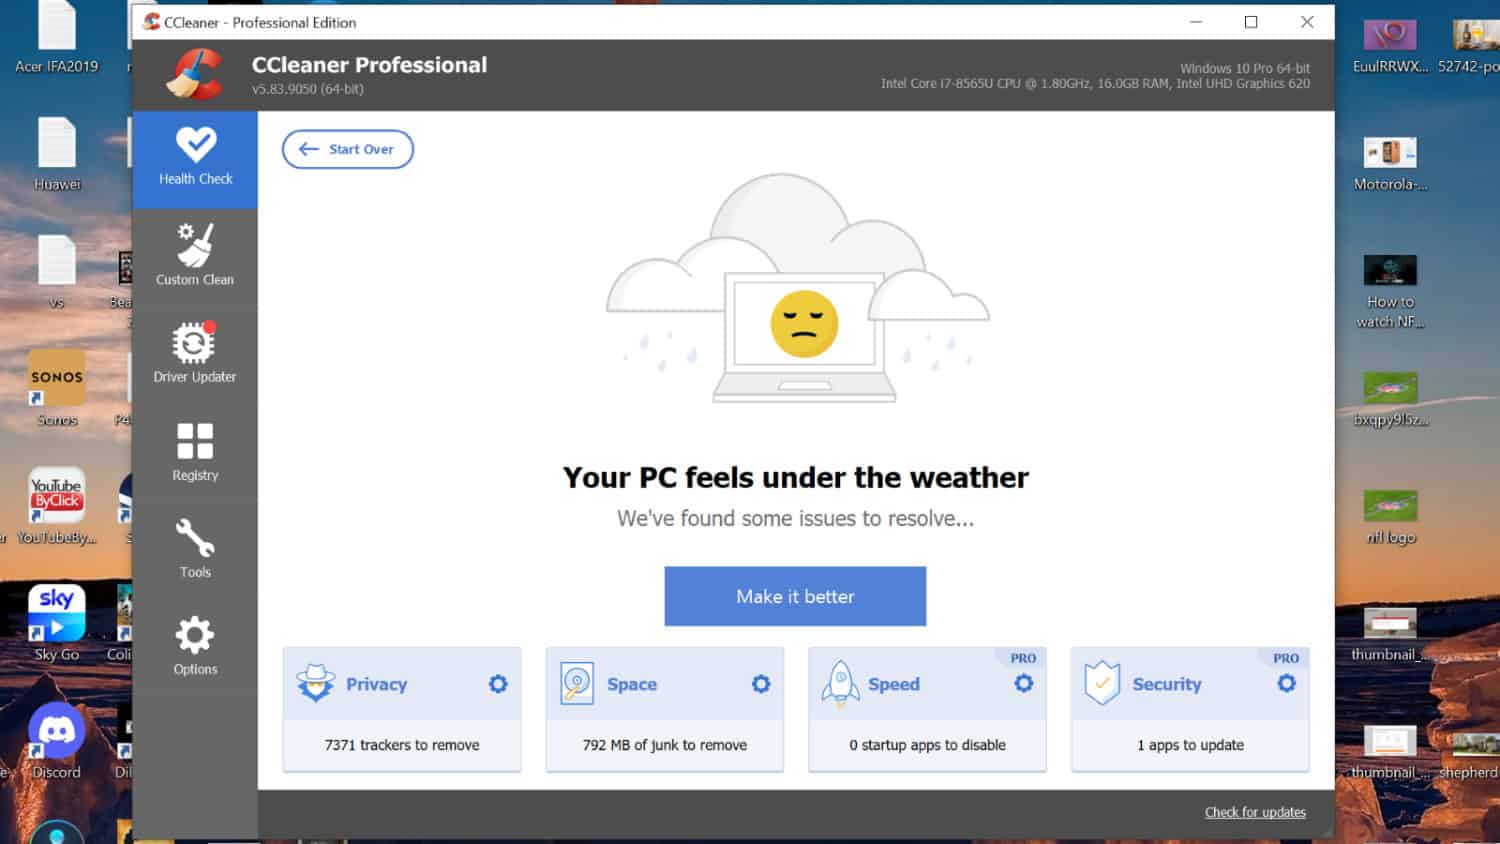1500x844 pixels.
Task: Open Security card settings gear
Action: tap(1287, 684)
